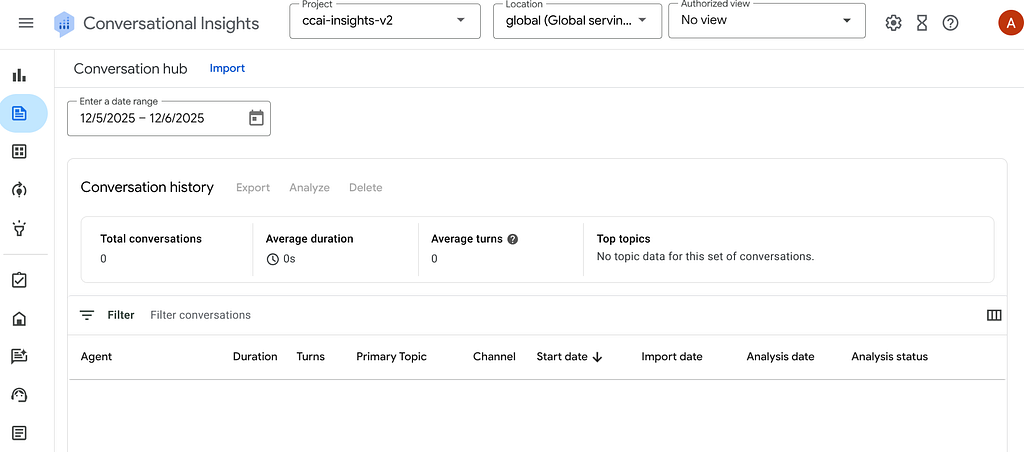Open the account avatar labeled A
The width and height of the screenshot is (1024, 452).
coord(1010,23)
